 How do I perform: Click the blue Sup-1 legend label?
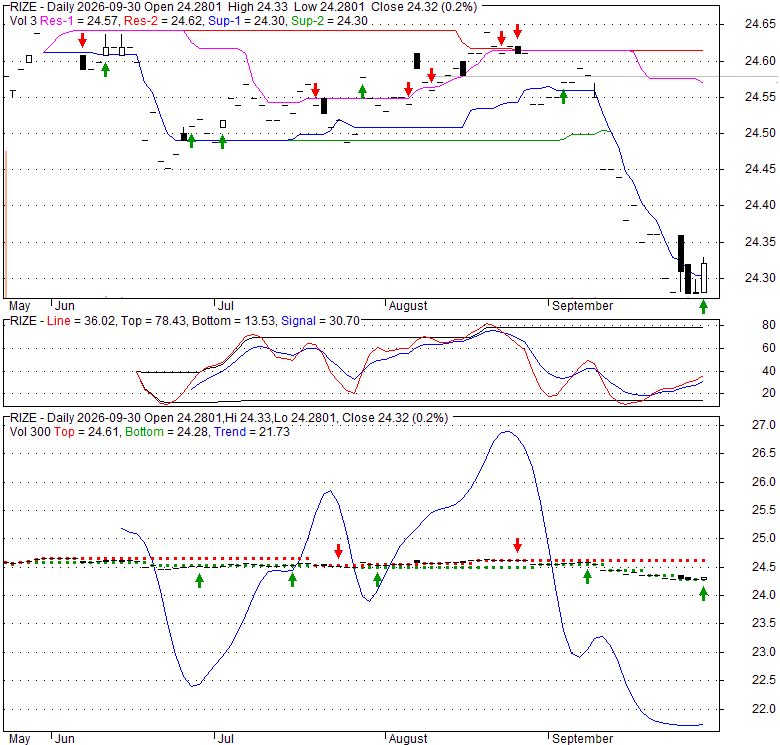225,21
